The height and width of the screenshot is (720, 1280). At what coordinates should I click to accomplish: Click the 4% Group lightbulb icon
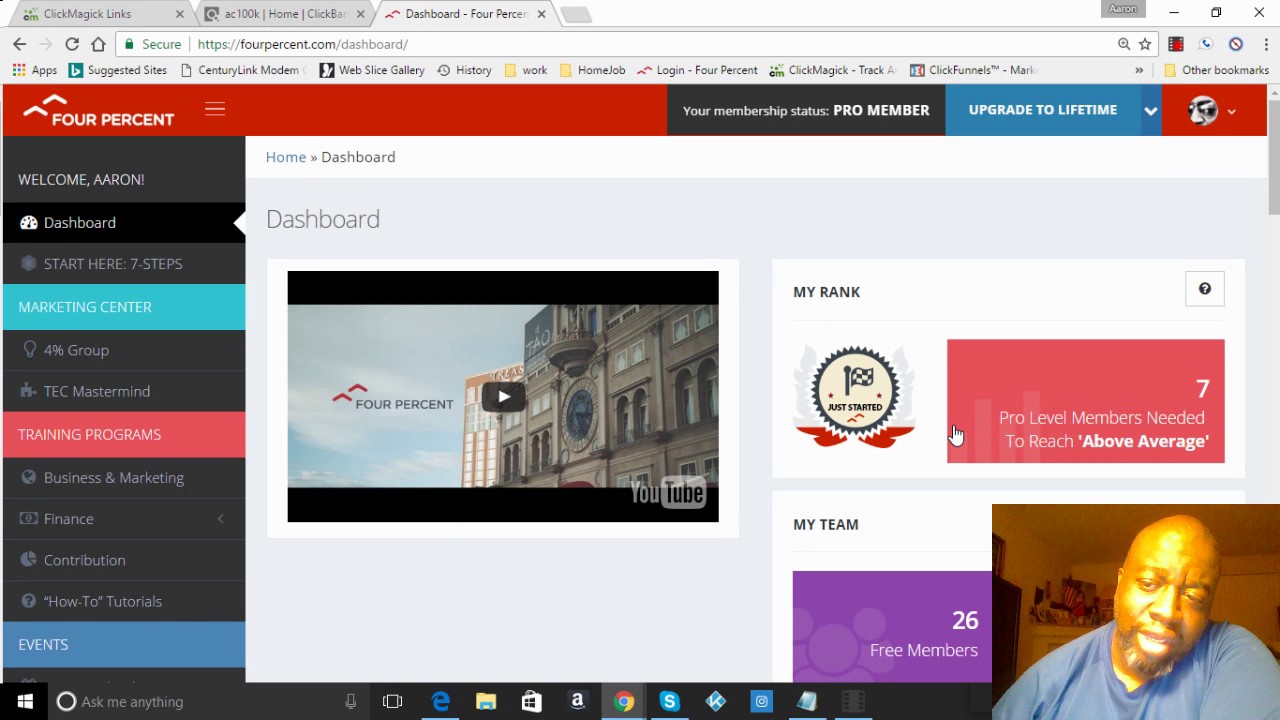coord(29,350)
